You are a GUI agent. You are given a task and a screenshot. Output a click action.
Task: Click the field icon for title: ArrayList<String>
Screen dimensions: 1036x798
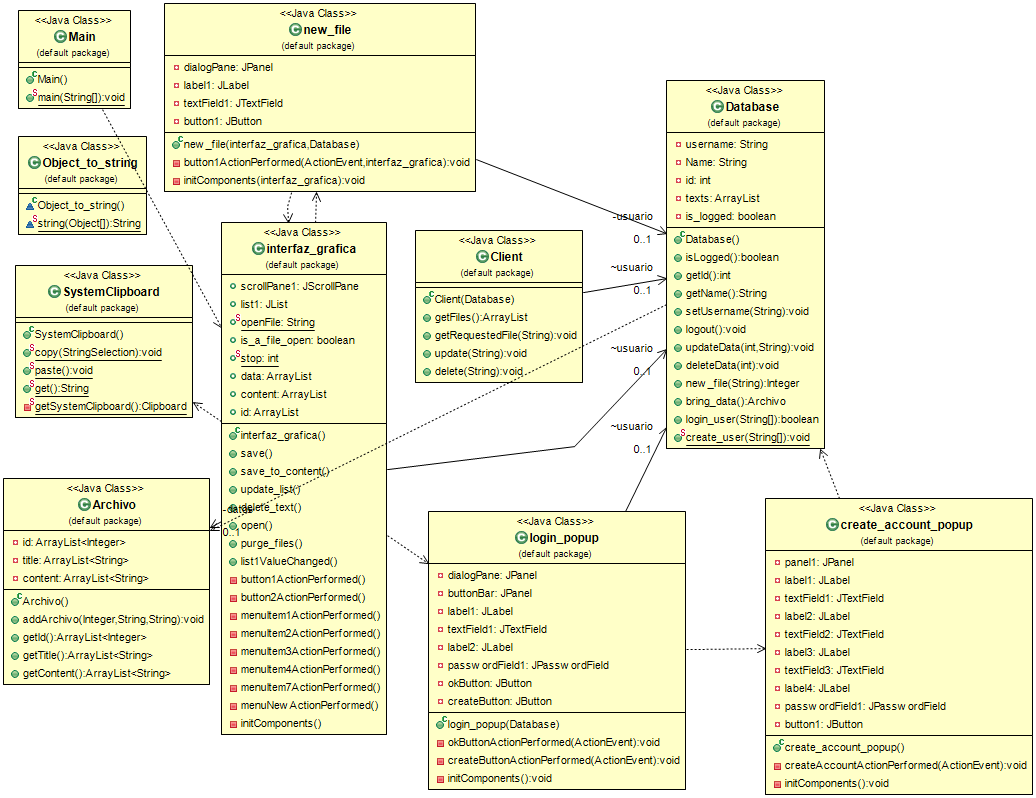15,560
